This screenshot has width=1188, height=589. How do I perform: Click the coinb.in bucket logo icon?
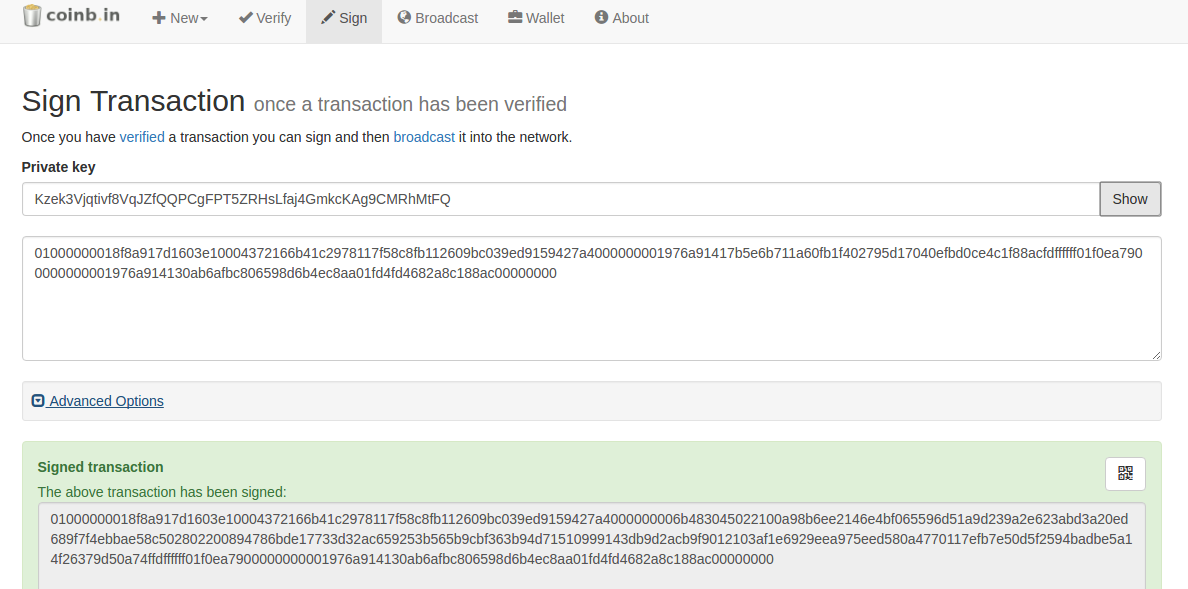[x=33, y=16]
